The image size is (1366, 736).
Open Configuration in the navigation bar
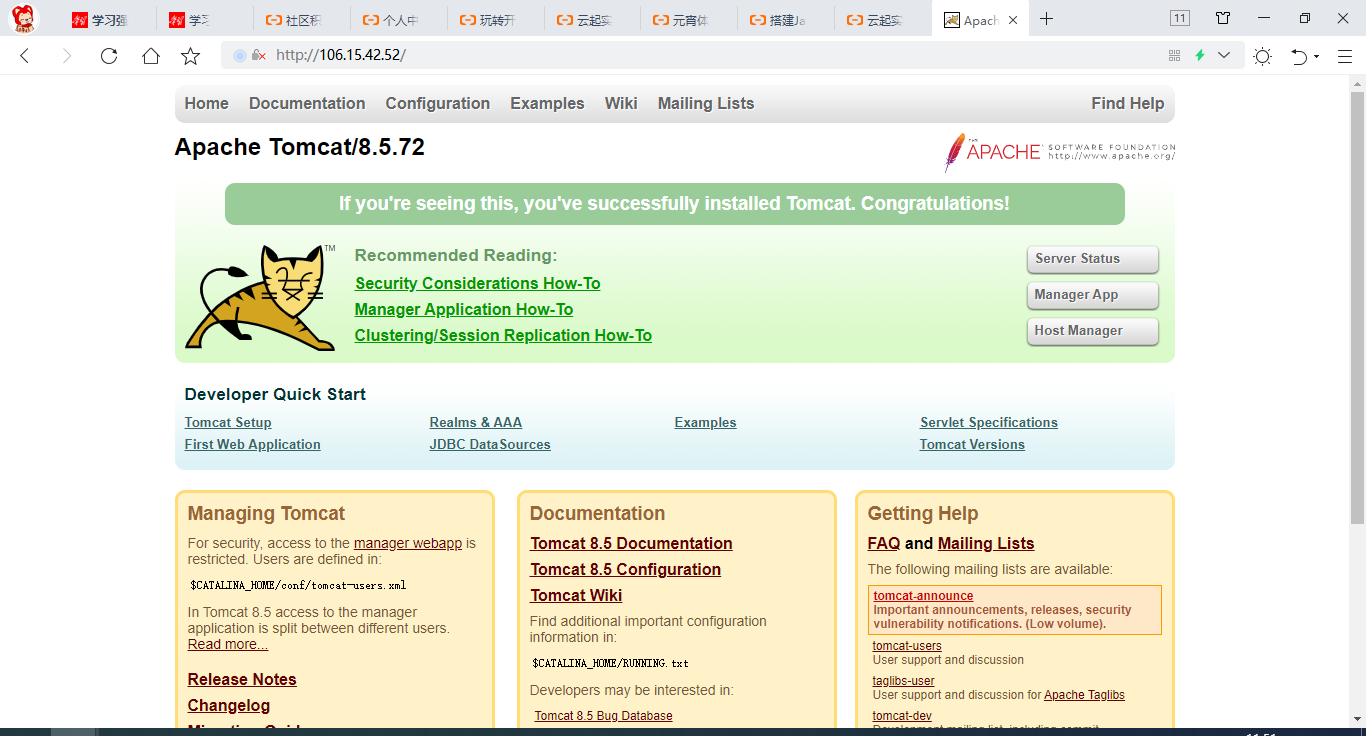click(x=438, y=104)
